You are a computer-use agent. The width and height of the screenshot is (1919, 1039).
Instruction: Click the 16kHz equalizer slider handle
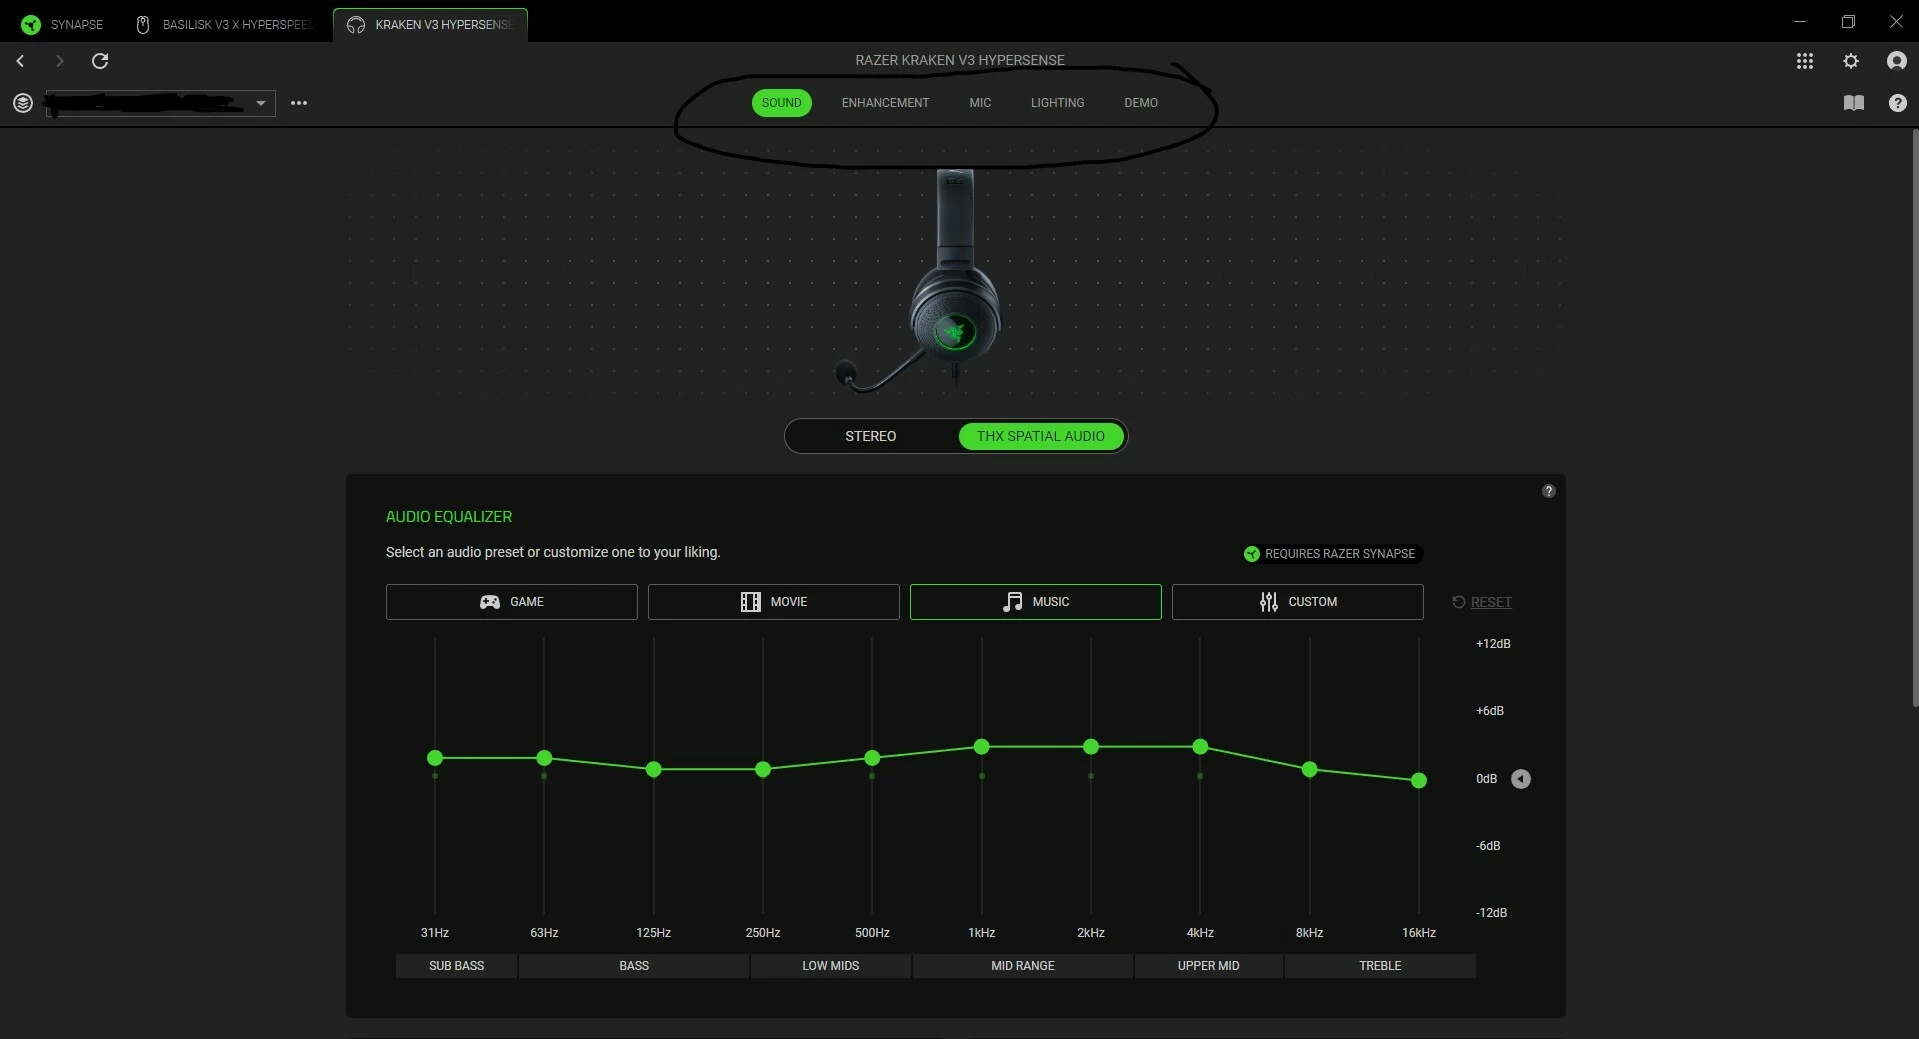click(1419, 780)
